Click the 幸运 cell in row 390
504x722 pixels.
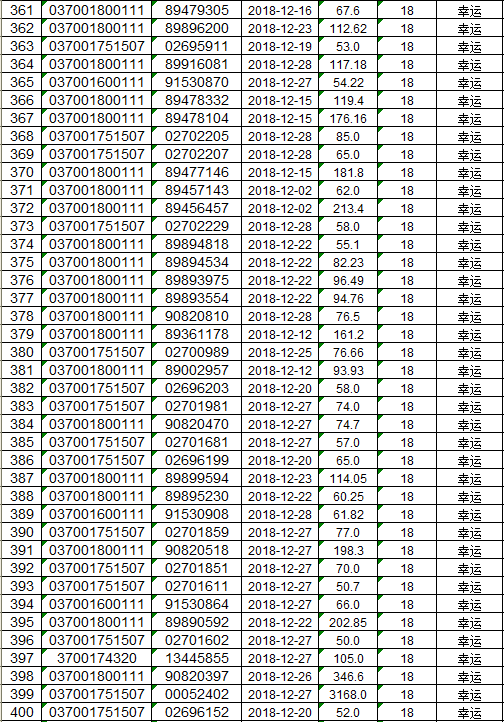point(469,532)
